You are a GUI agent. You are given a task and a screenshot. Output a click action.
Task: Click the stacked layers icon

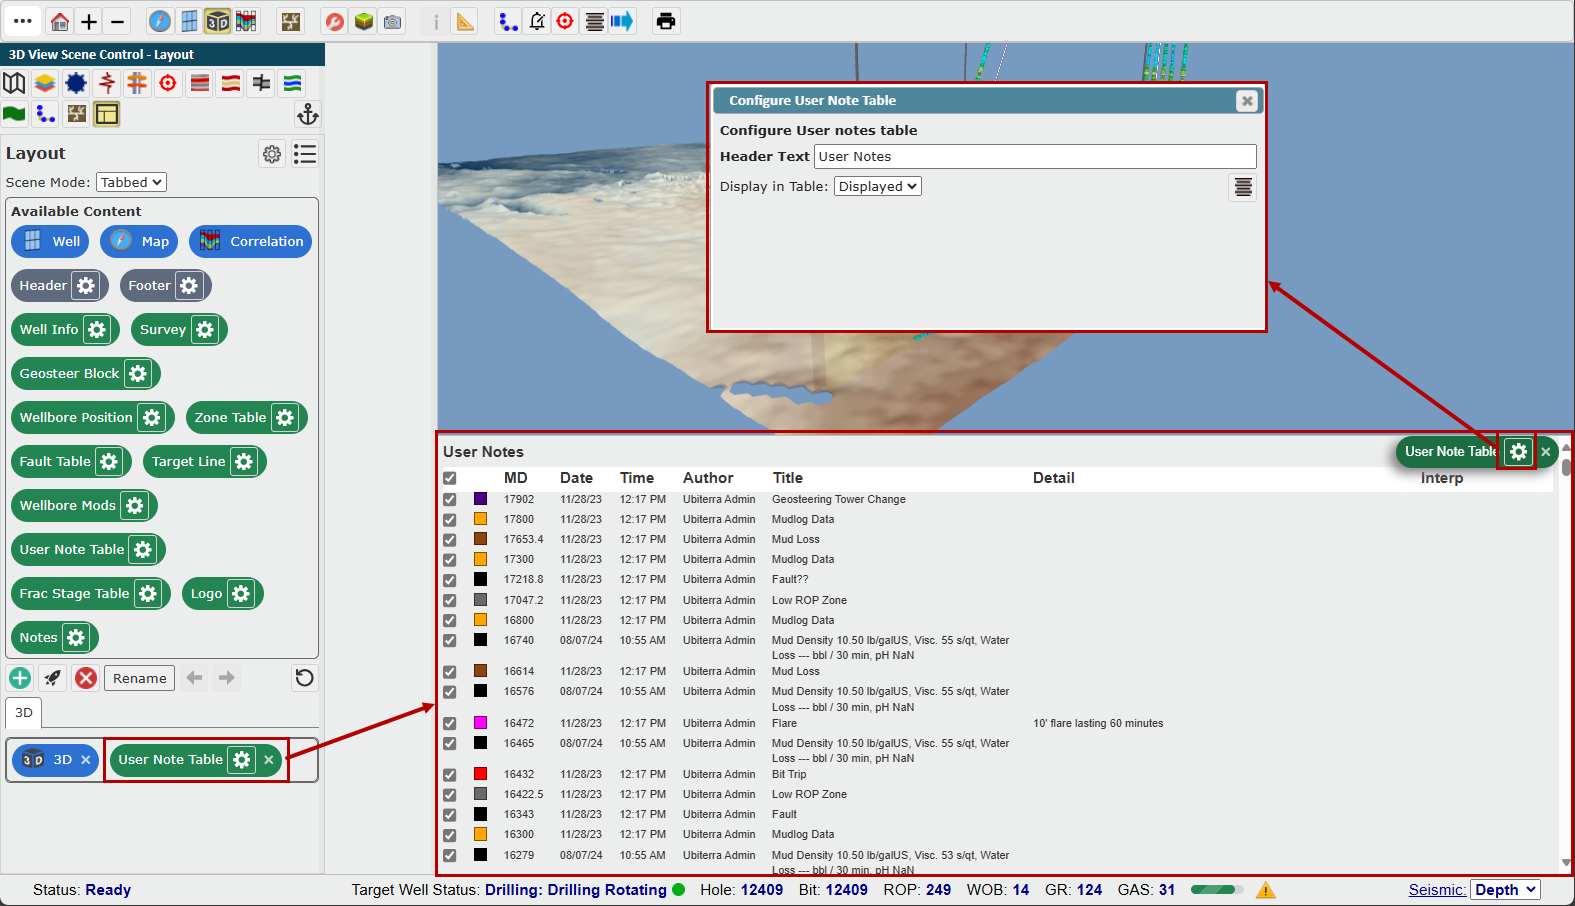[x=45, y=83]
